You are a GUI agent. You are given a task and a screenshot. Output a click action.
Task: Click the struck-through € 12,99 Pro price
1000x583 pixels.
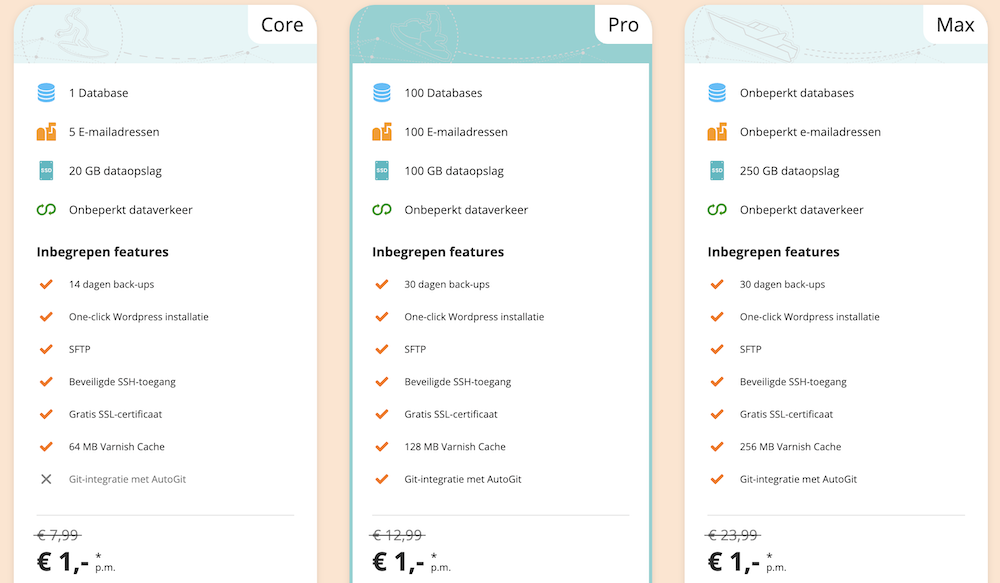tap(397, 535)
